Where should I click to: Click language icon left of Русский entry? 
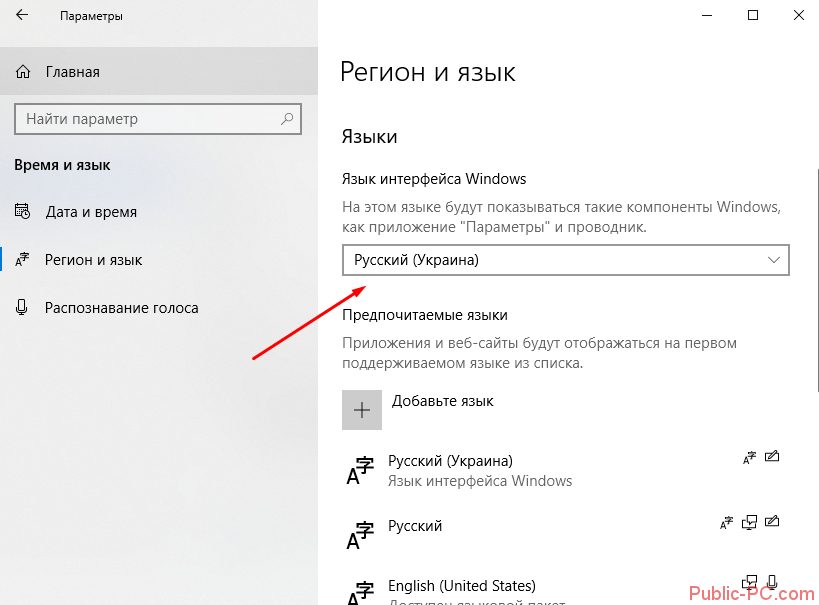point(360,536)
